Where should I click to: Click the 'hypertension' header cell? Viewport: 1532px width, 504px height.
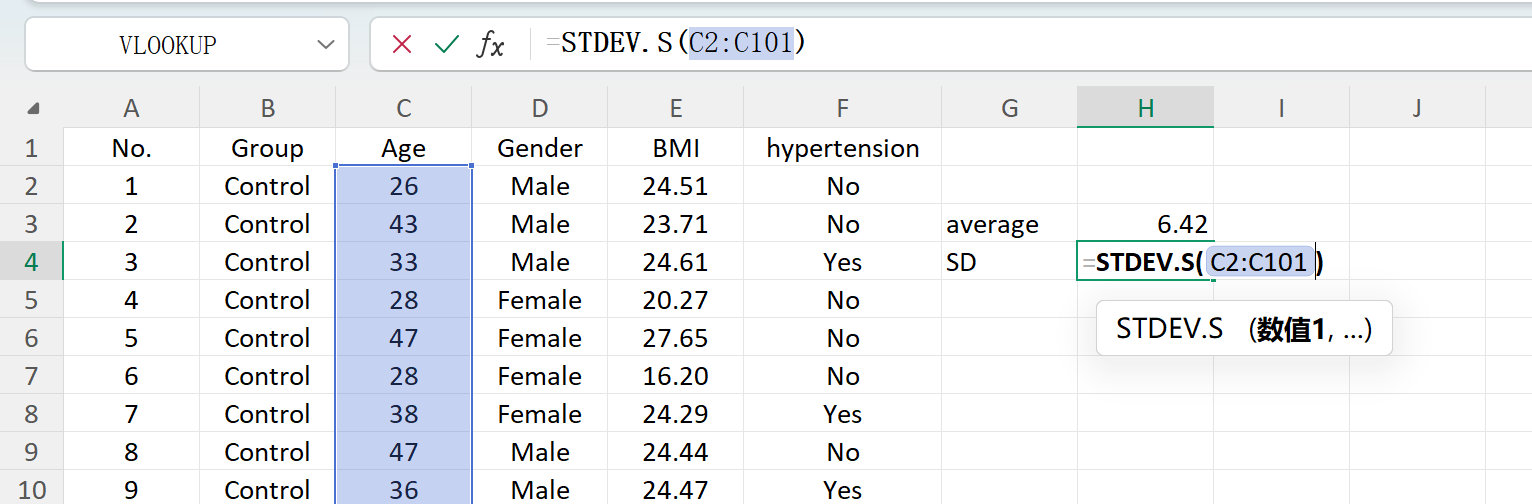(x=843, y=148)
